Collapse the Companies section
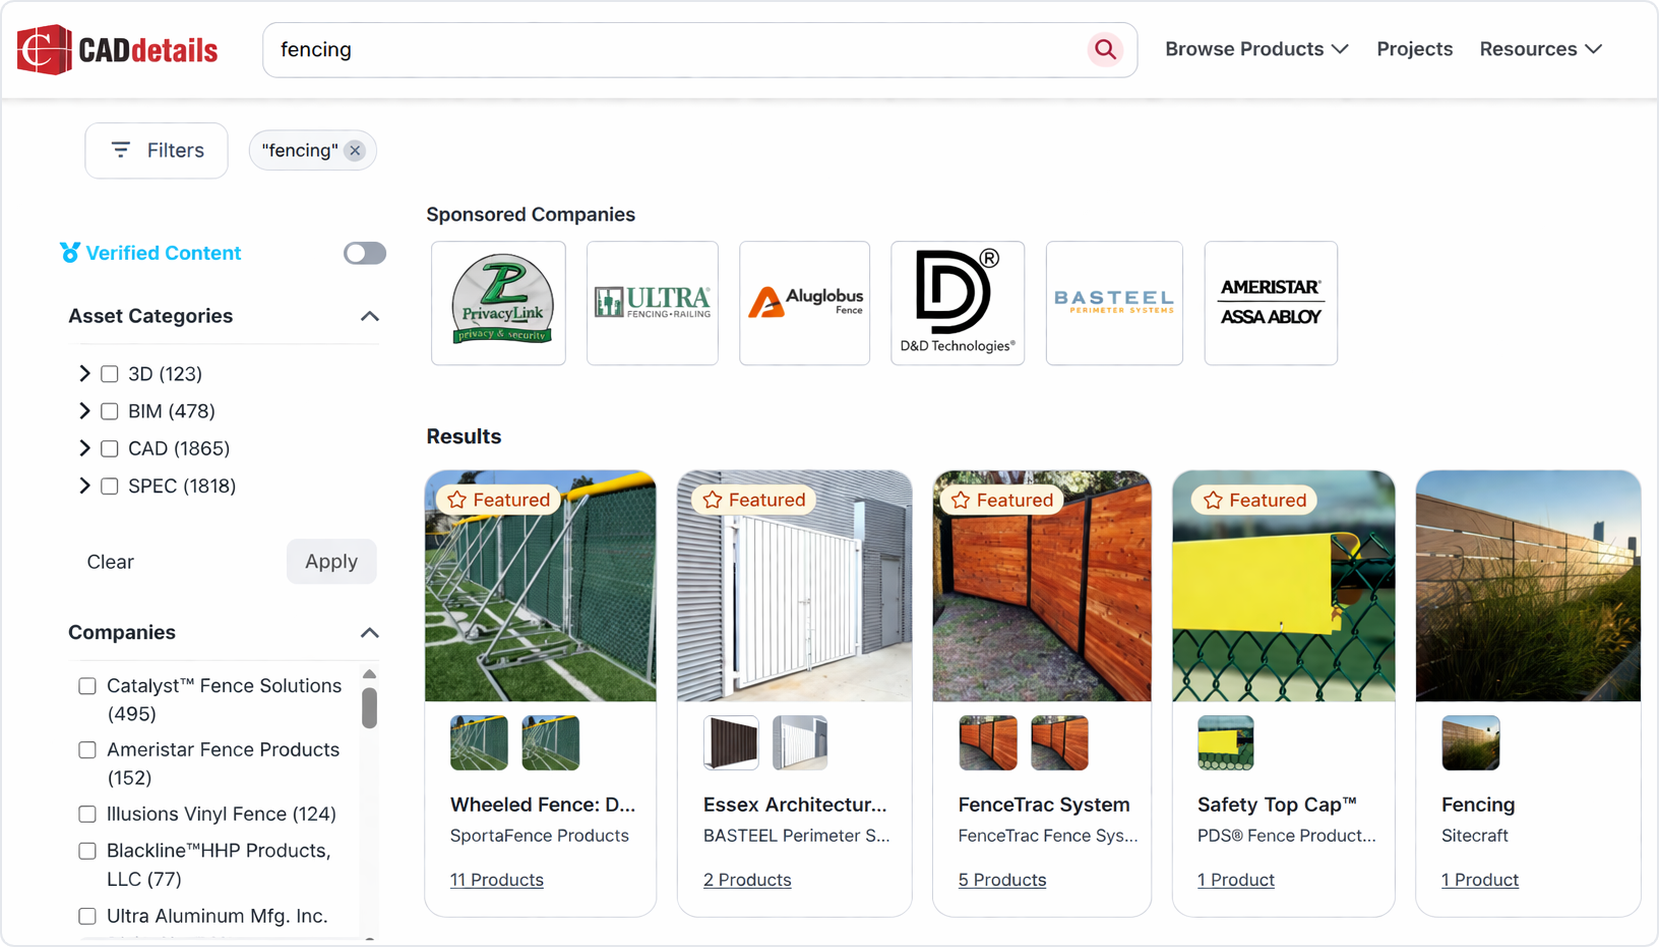Viewport: 1659px width, 947px height. click(370, 633)
